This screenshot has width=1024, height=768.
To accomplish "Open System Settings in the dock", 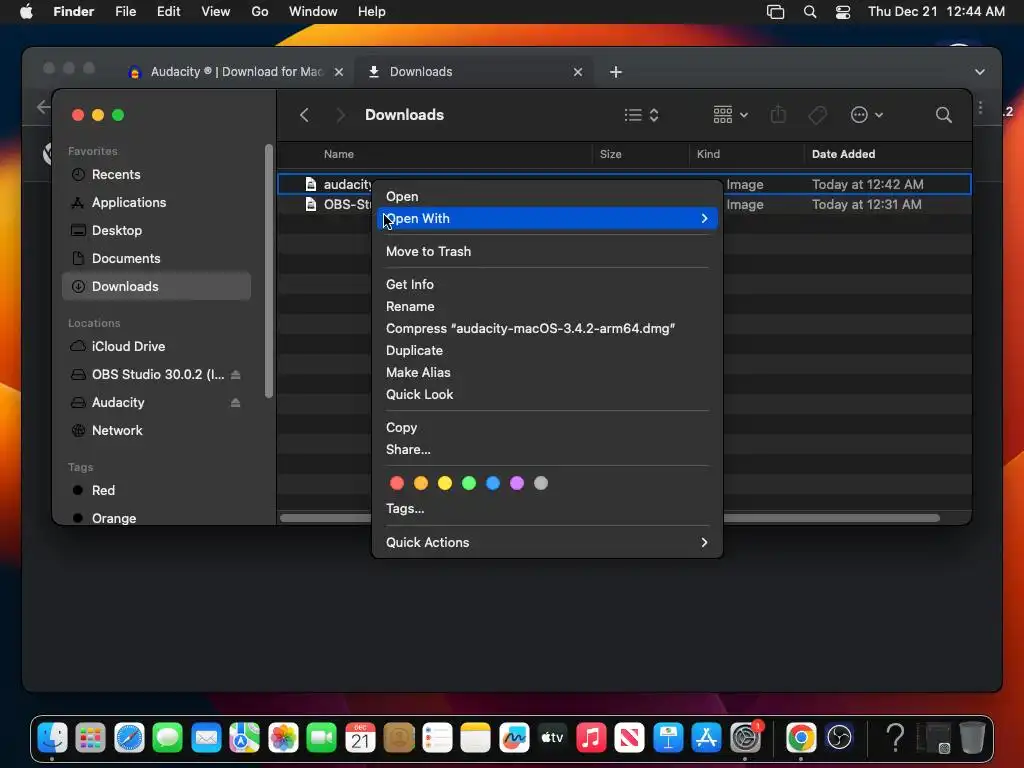I will click(745, 738).
